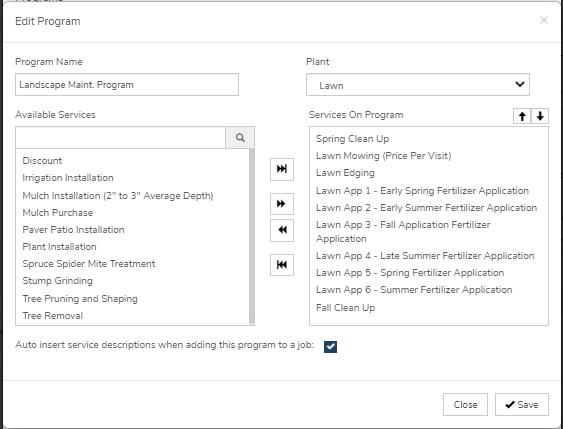This screenshot has width=563, height=429.
Task: Close the Edit Program dialog with X
Action: tap(544, 20)
